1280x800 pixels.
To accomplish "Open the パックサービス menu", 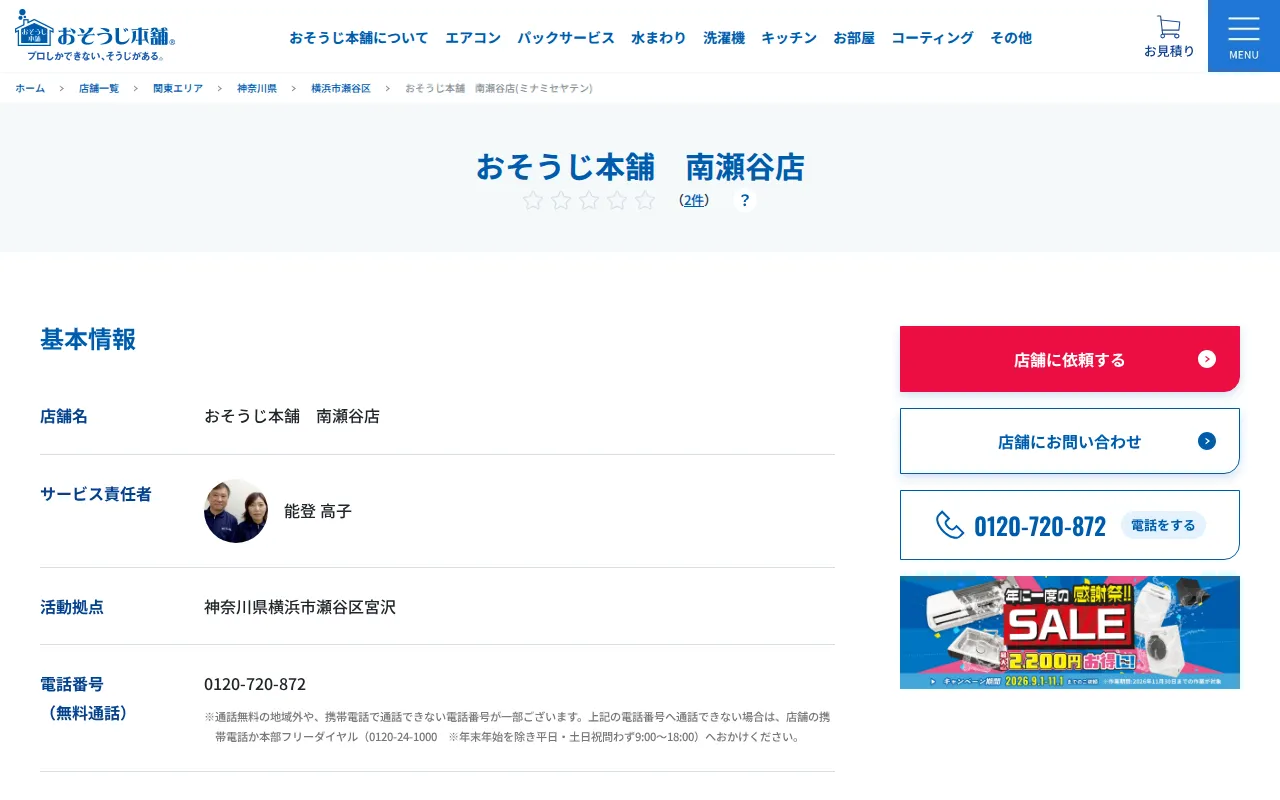I will coord(566,37).
